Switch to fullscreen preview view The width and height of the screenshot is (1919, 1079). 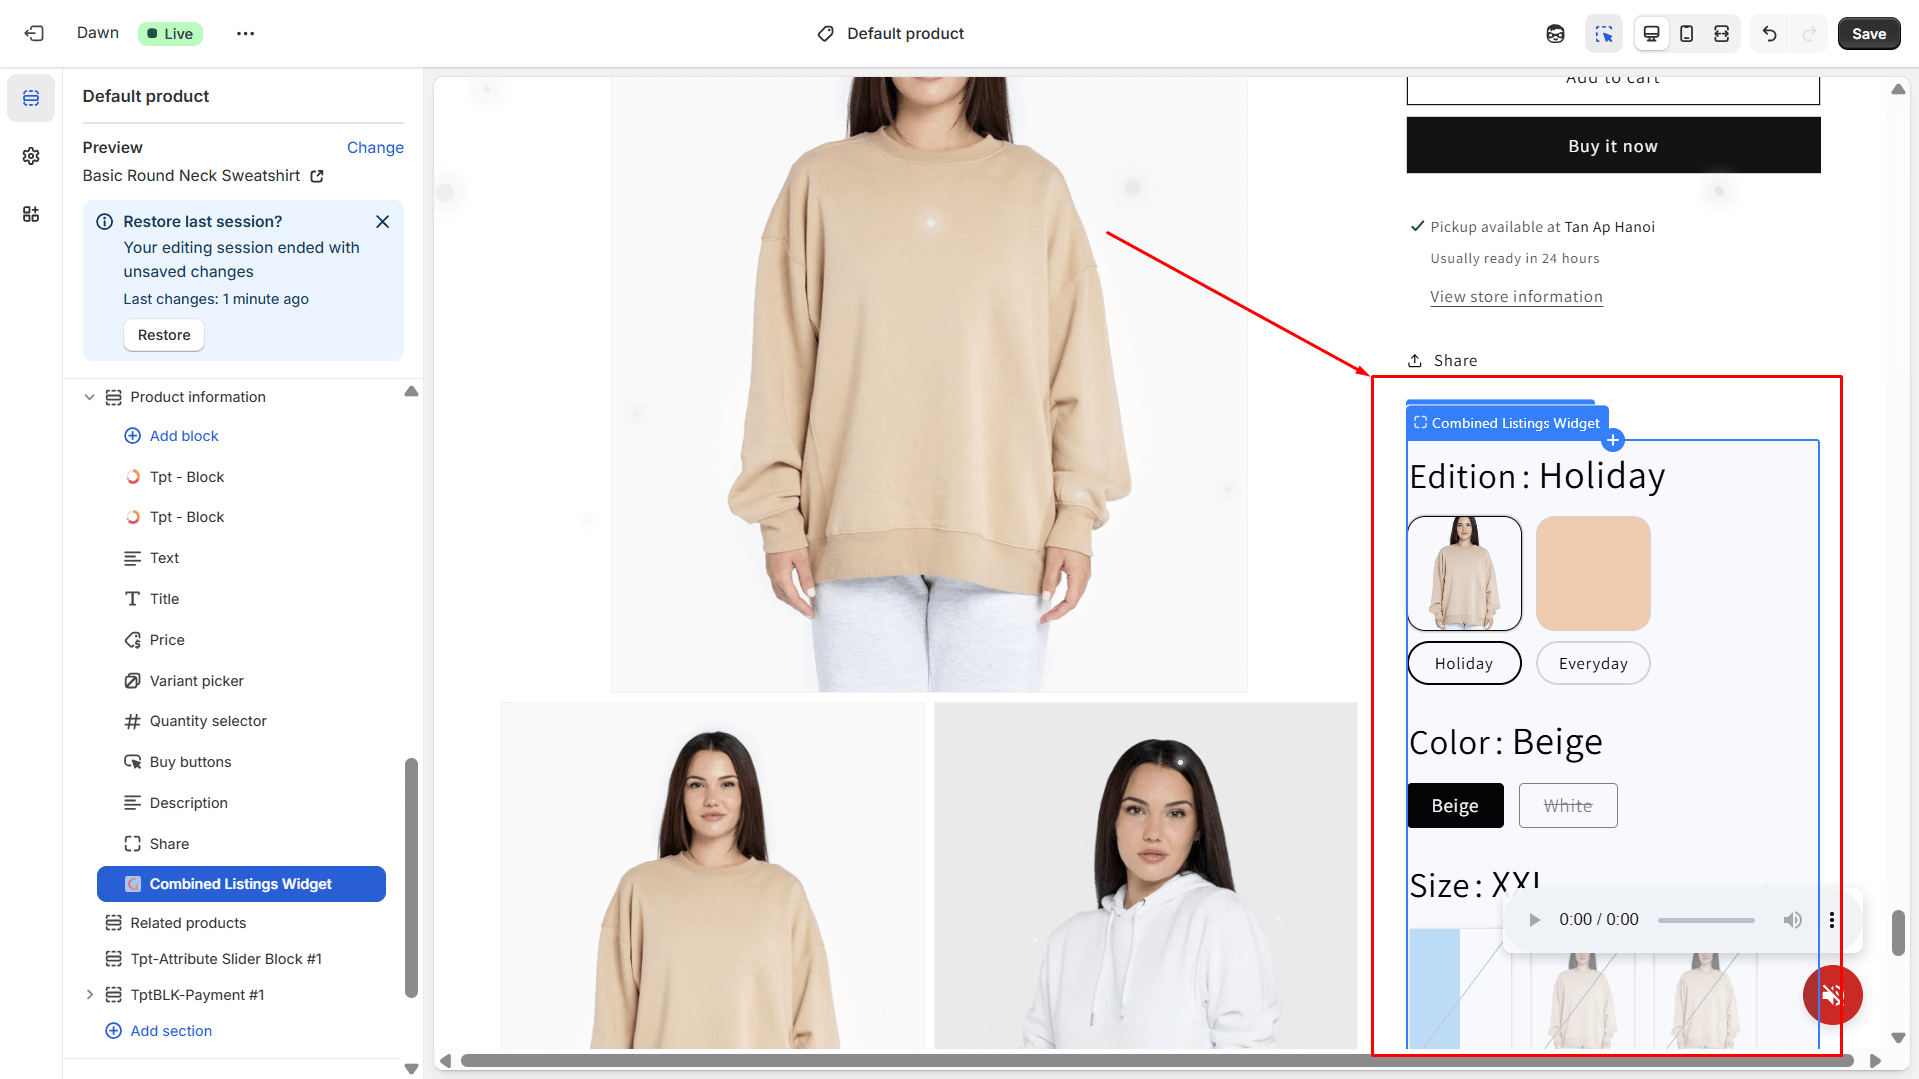1721,34
